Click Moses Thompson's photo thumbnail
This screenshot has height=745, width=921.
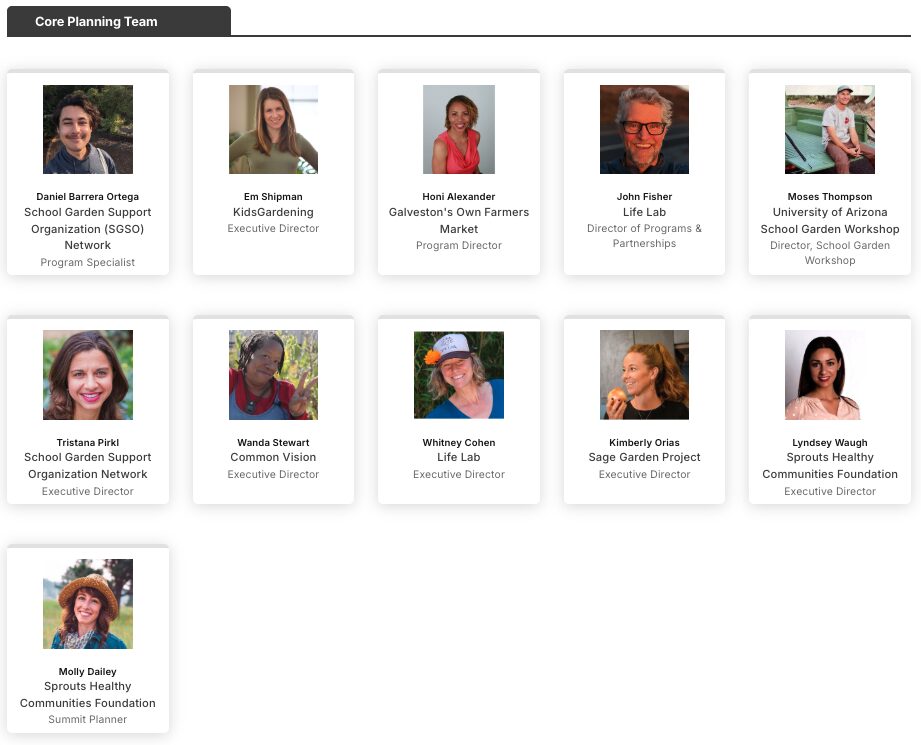[x=830, y=129]
